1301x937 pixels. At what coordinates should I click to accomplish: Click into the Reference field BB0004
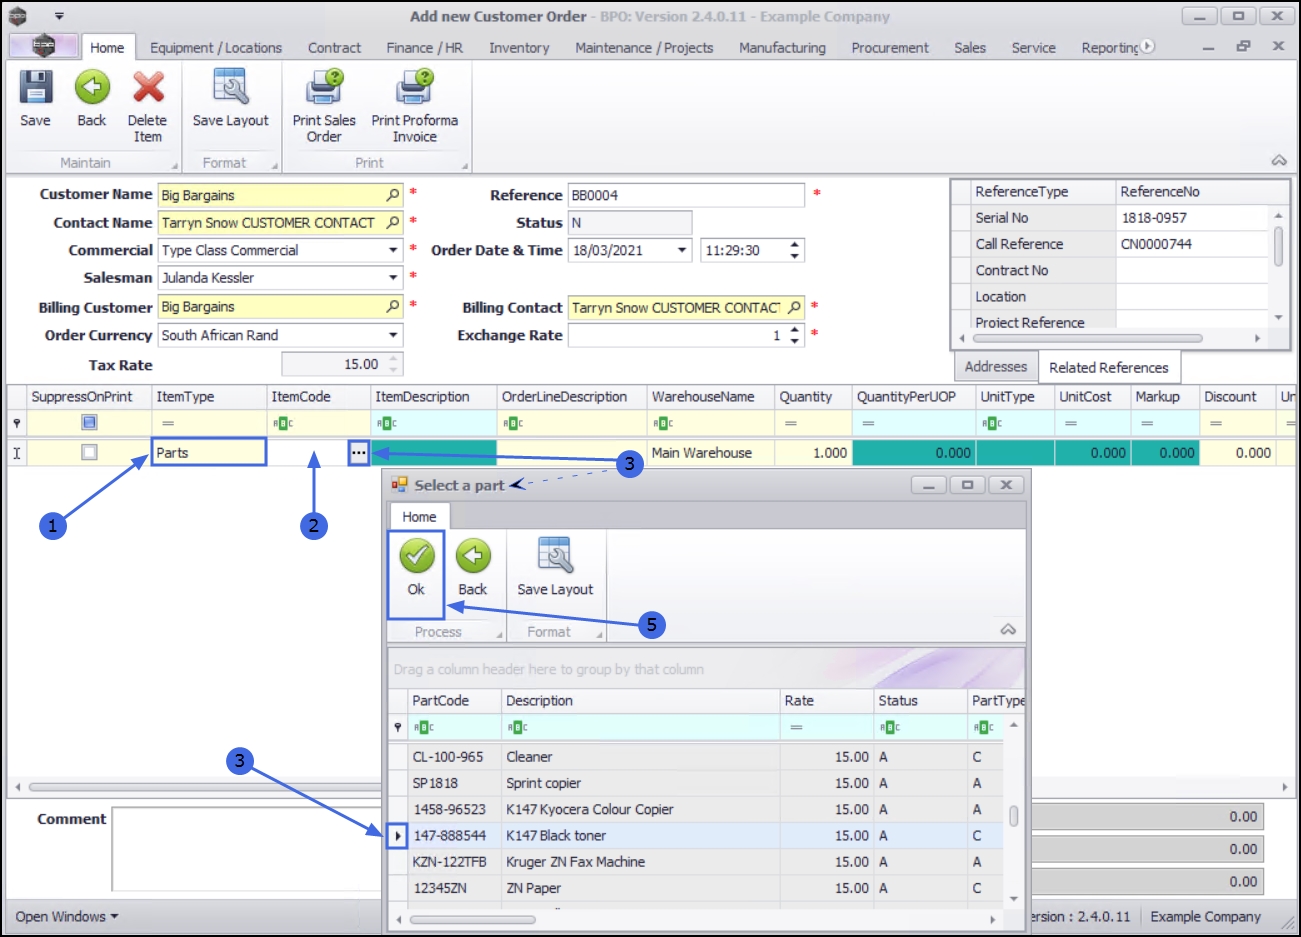(x=686, y=195)
